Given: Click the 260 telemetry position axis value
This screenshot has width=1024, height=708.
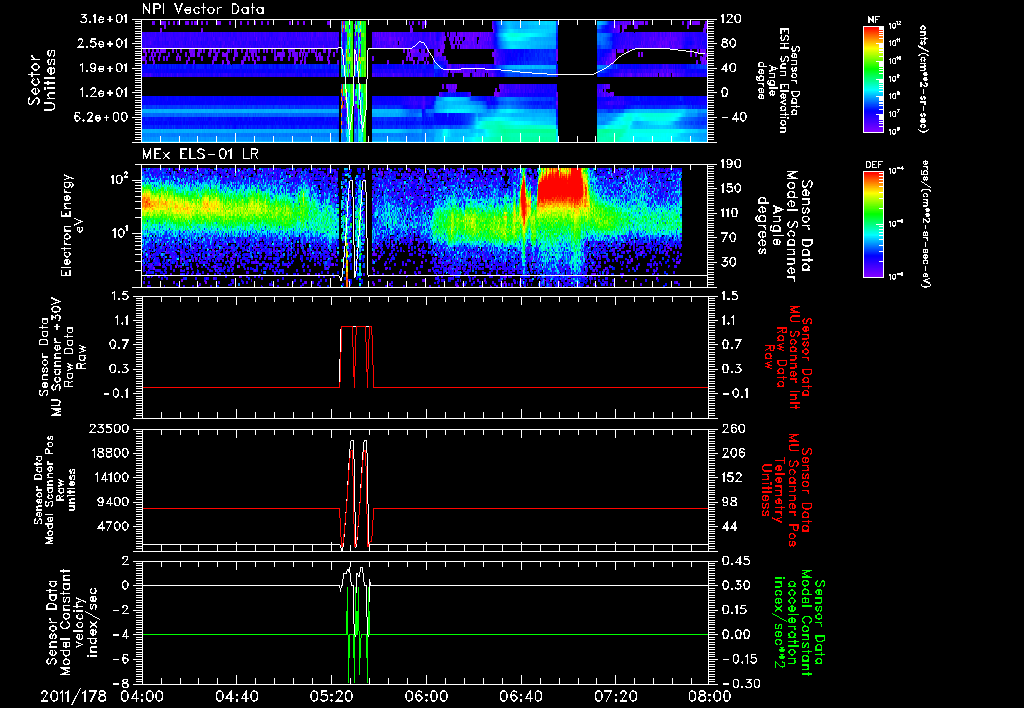Looking at the screenshot, I should click(732, 429).
